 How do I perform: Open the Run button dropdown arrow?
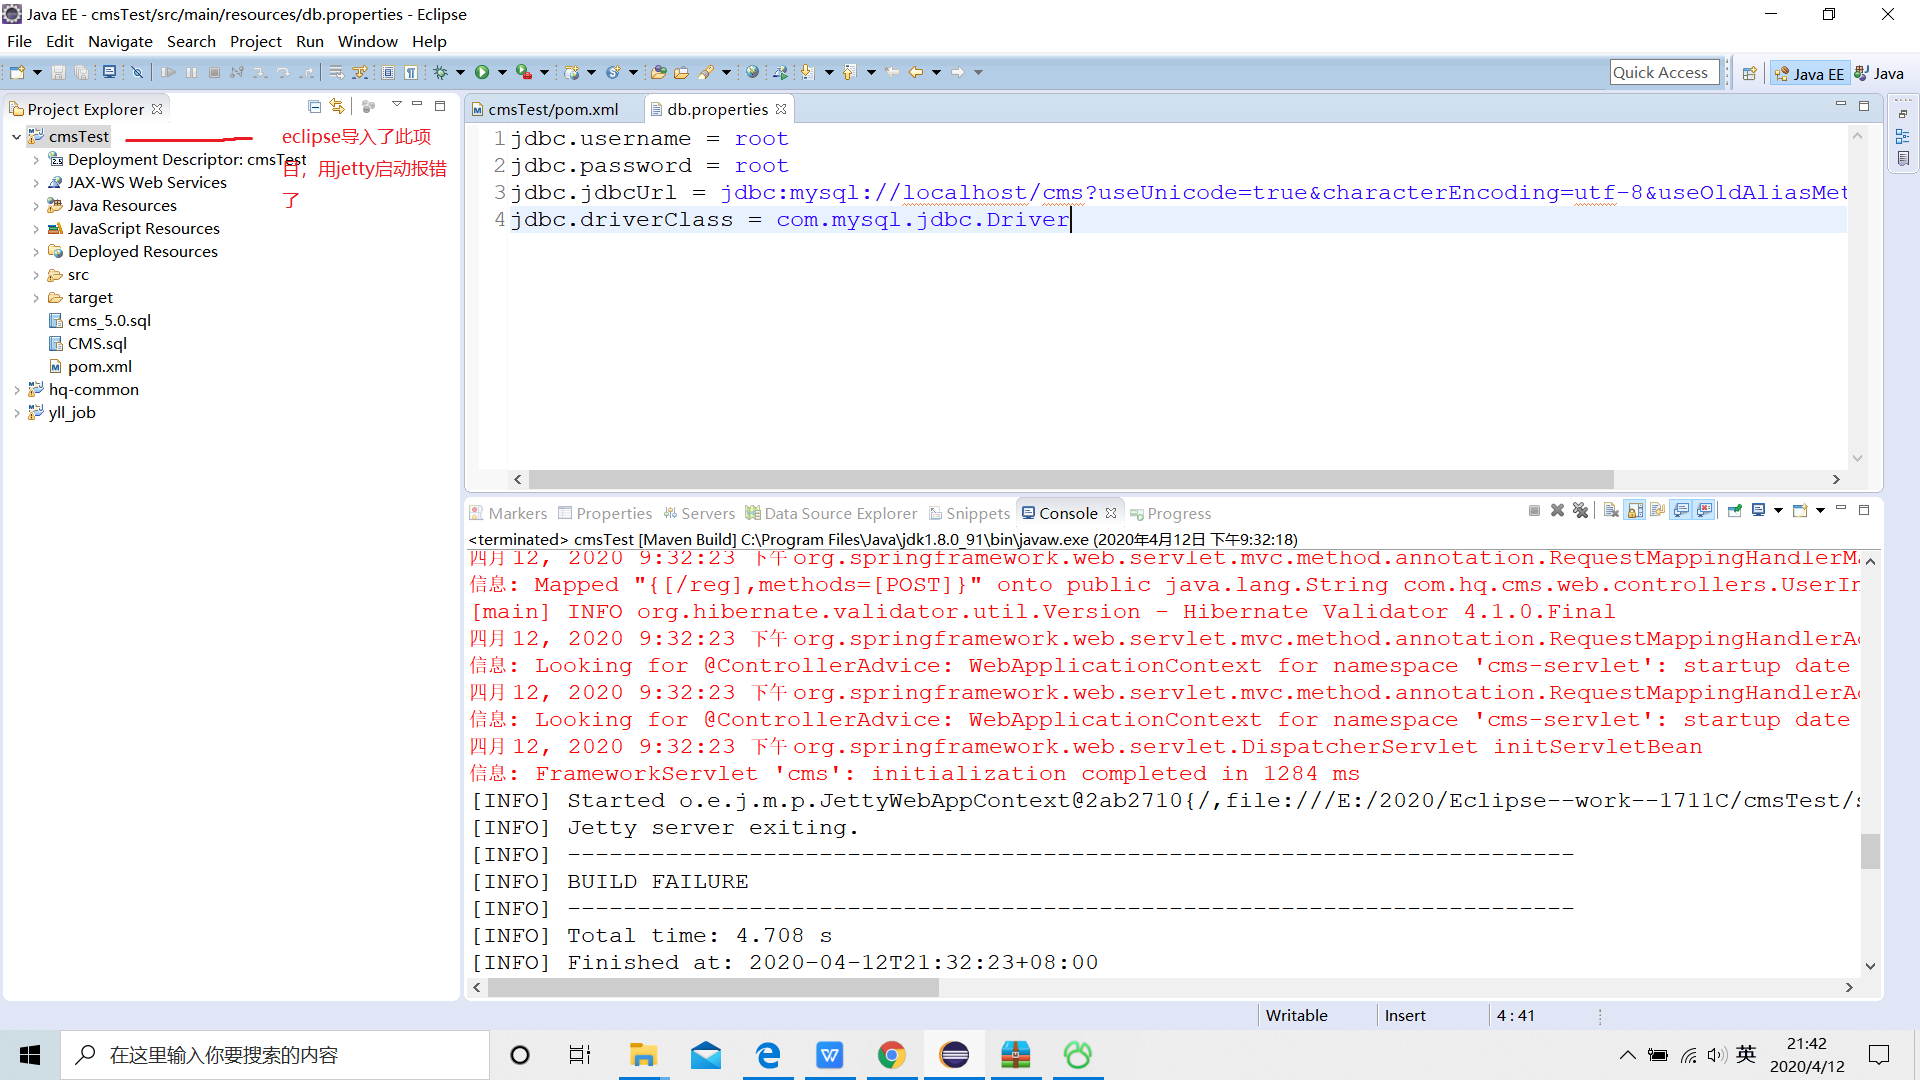(502, 72)
